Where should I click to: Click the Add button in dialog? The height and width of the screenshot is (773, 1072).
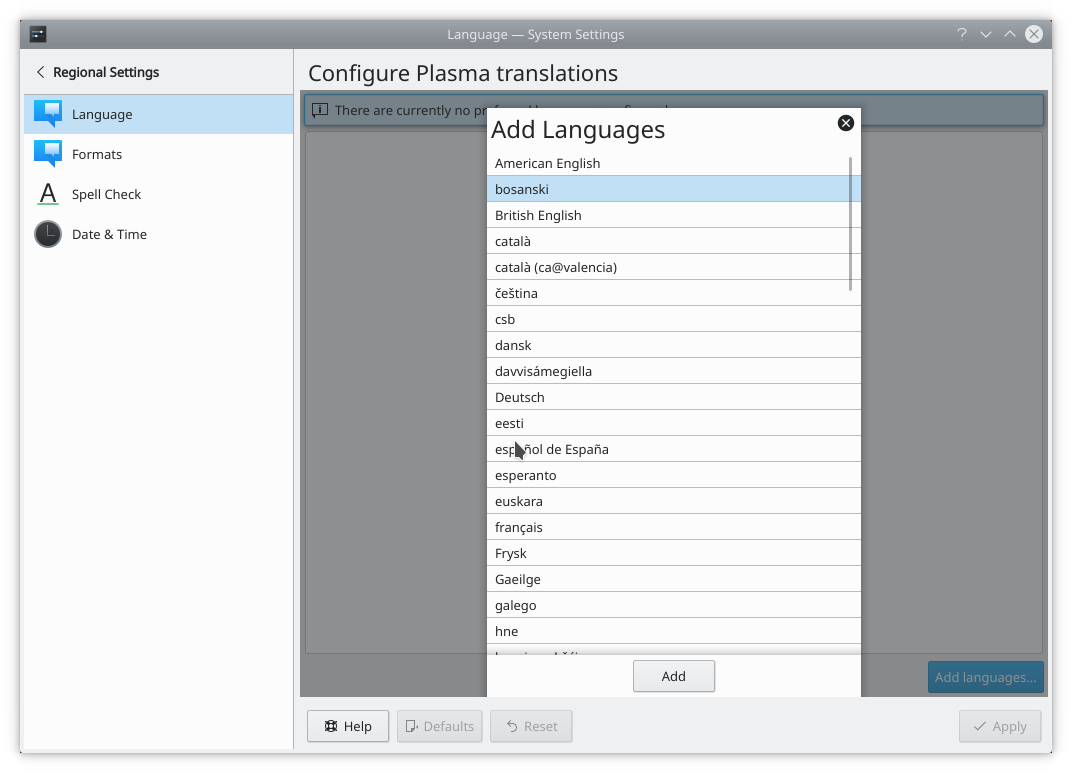(x=673, y=676)
